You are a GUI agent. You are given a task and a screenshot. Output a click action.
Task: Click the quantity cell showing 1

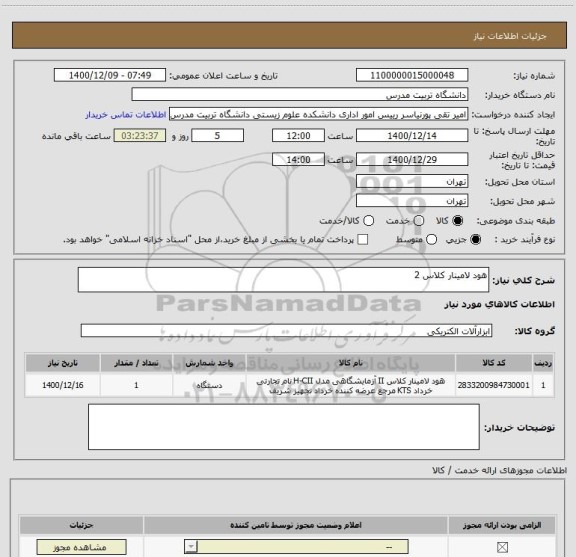tap(136, 385)
